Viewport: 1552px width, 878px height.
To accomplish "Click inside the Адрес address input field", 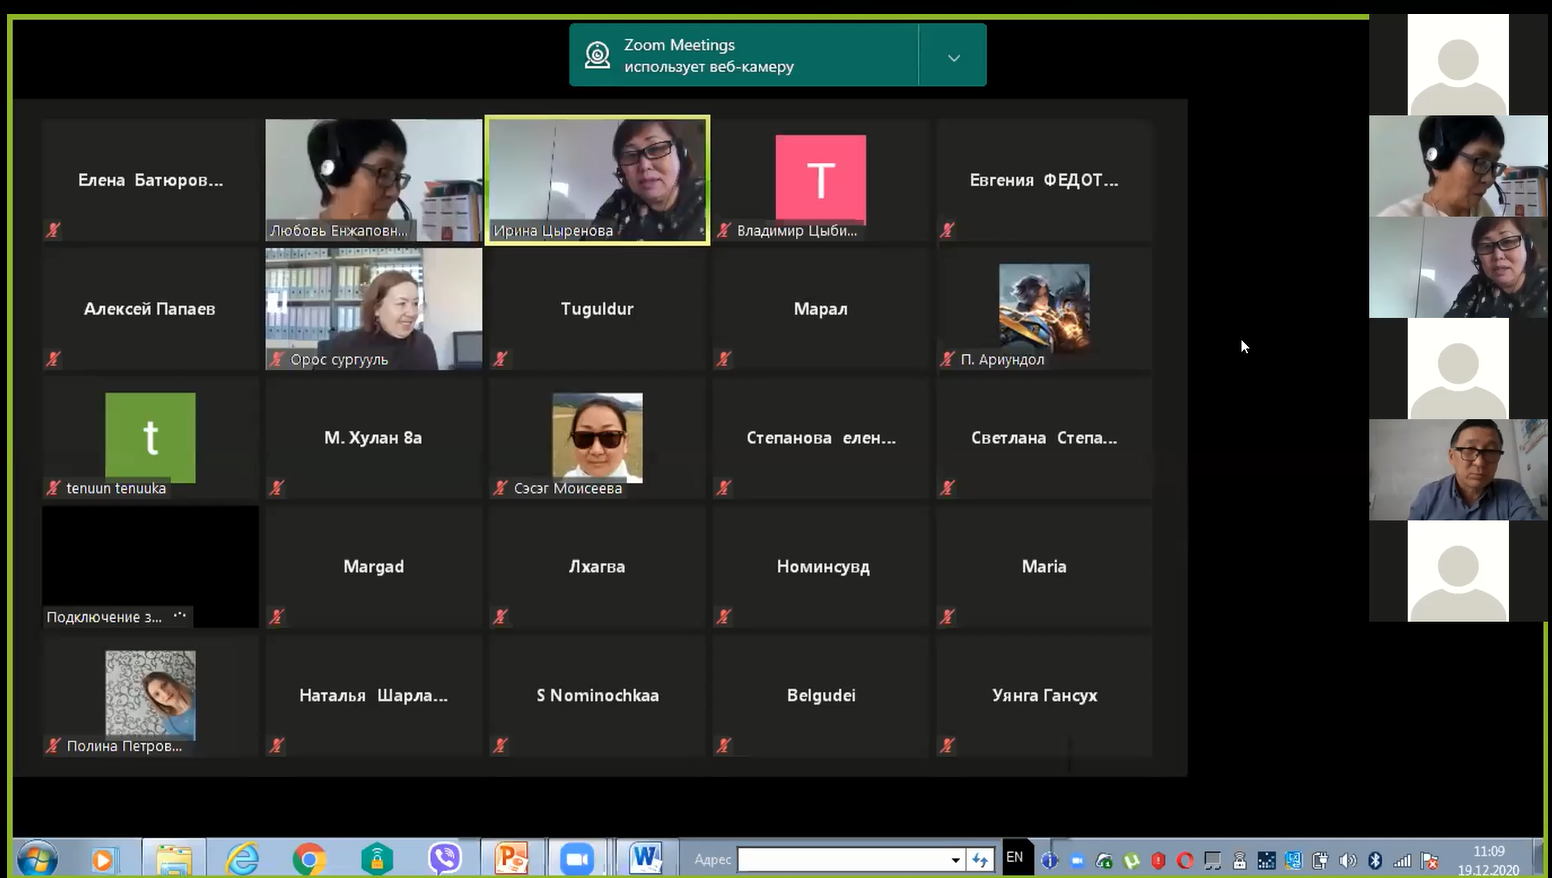I will (x=842, y=860).
